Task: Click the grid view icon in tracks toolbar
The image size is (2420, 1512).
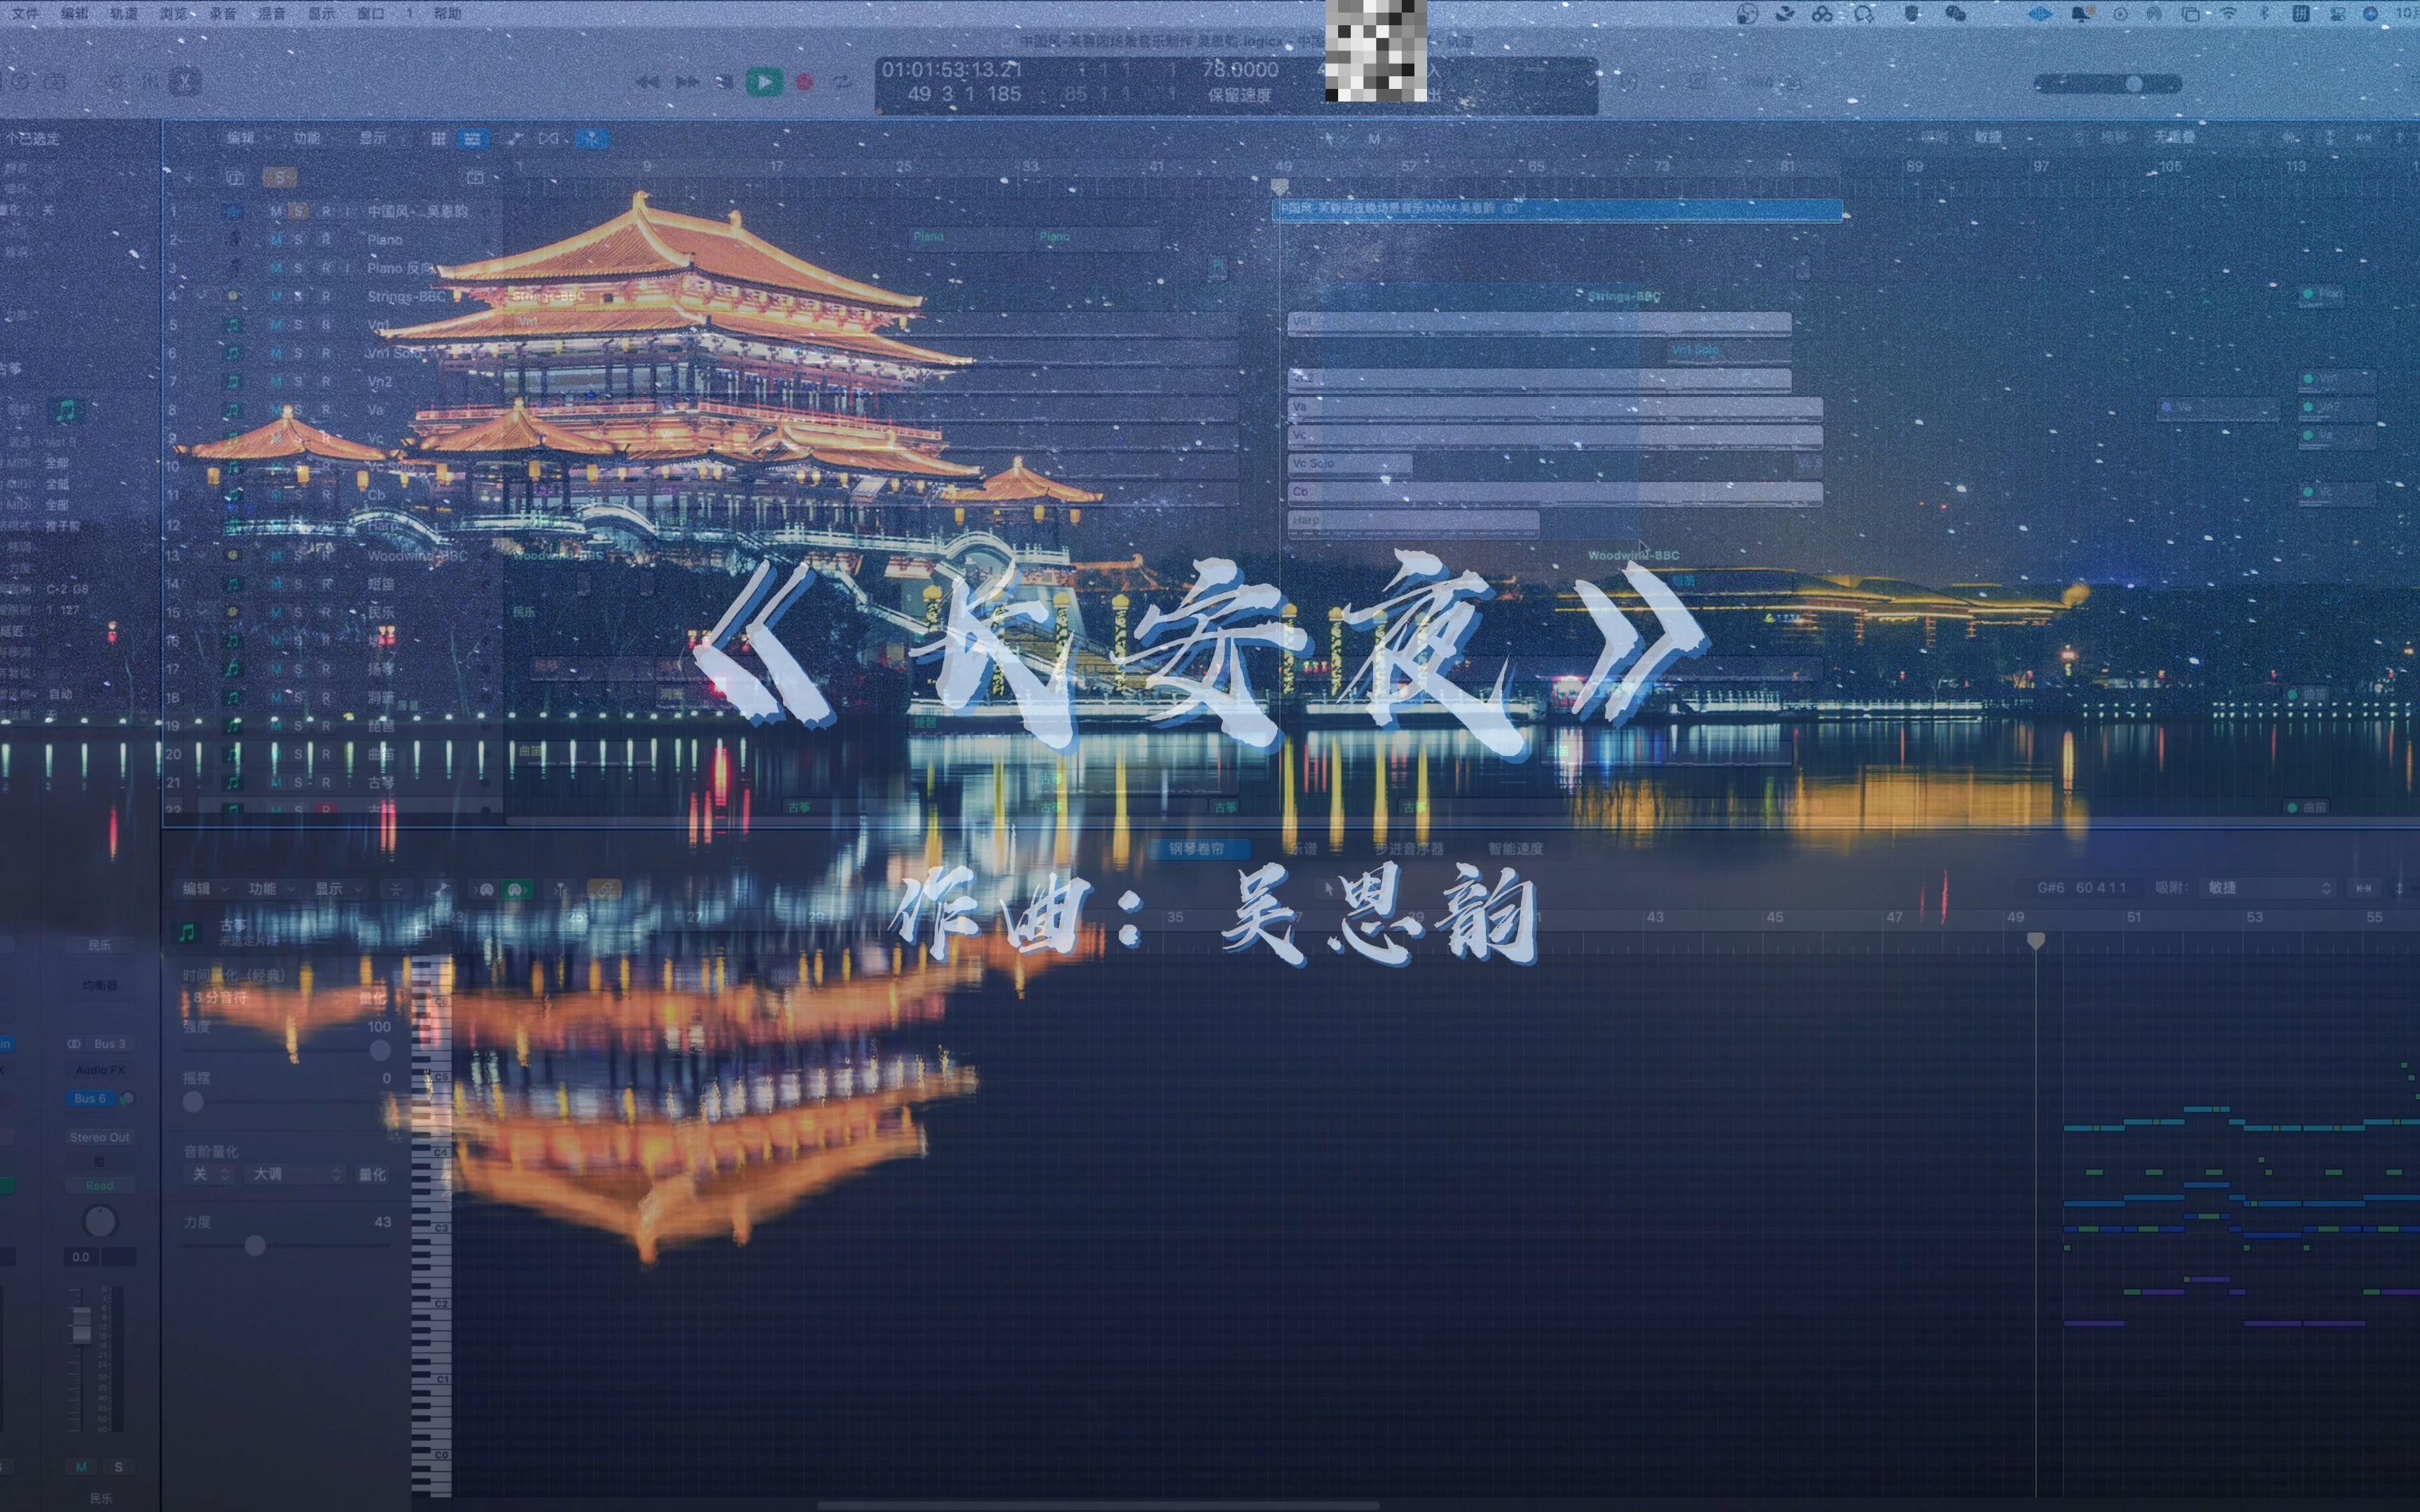Action: (438, 138)
